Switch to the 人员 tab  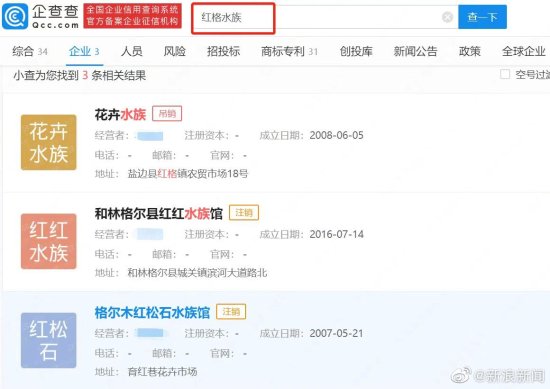click(x=132, y=52)
